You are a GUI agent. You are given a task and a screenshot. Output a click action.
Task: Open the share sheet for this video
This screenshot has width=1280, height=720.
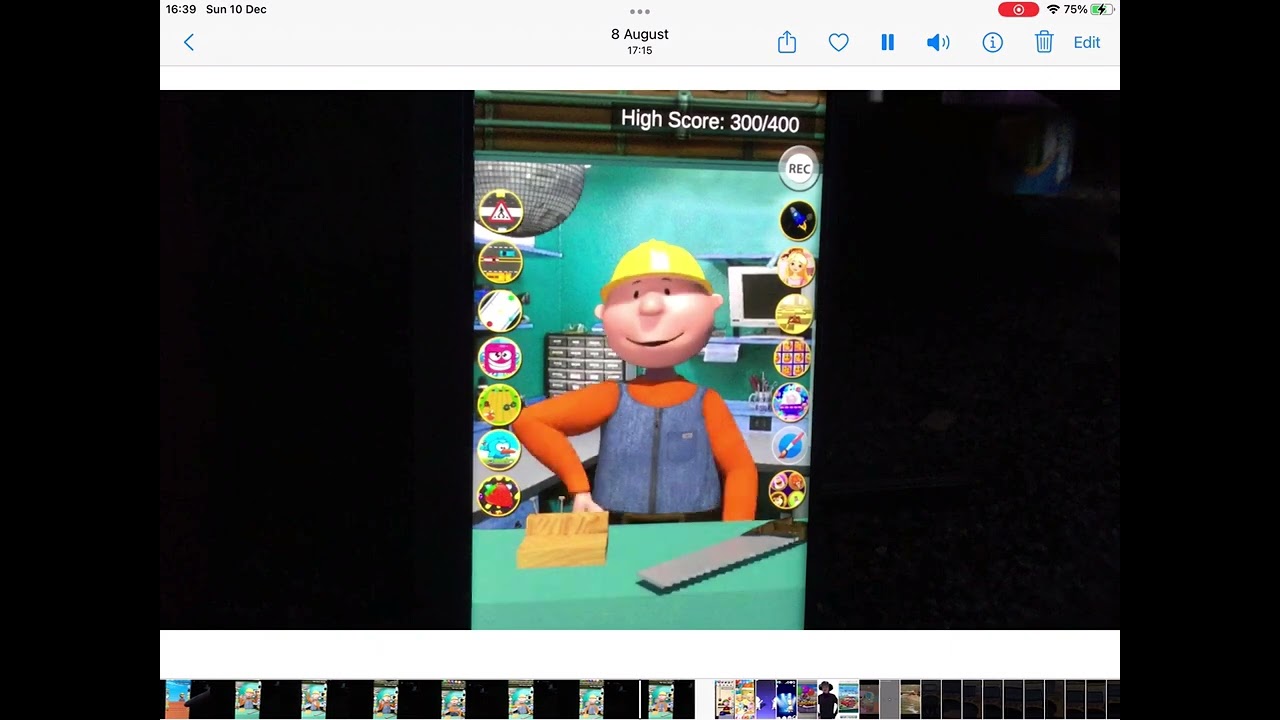click(x=787, y=42)
